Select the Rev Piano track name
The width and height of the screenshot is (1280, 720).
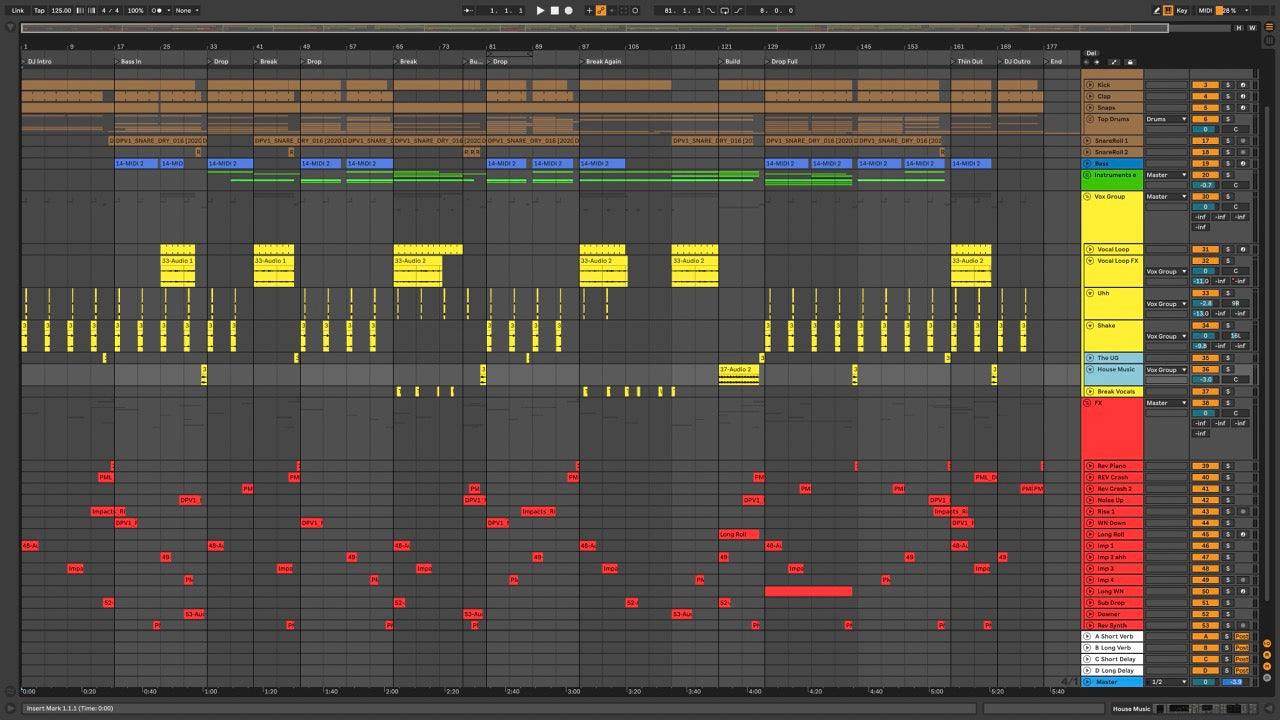click(1111, 466)
